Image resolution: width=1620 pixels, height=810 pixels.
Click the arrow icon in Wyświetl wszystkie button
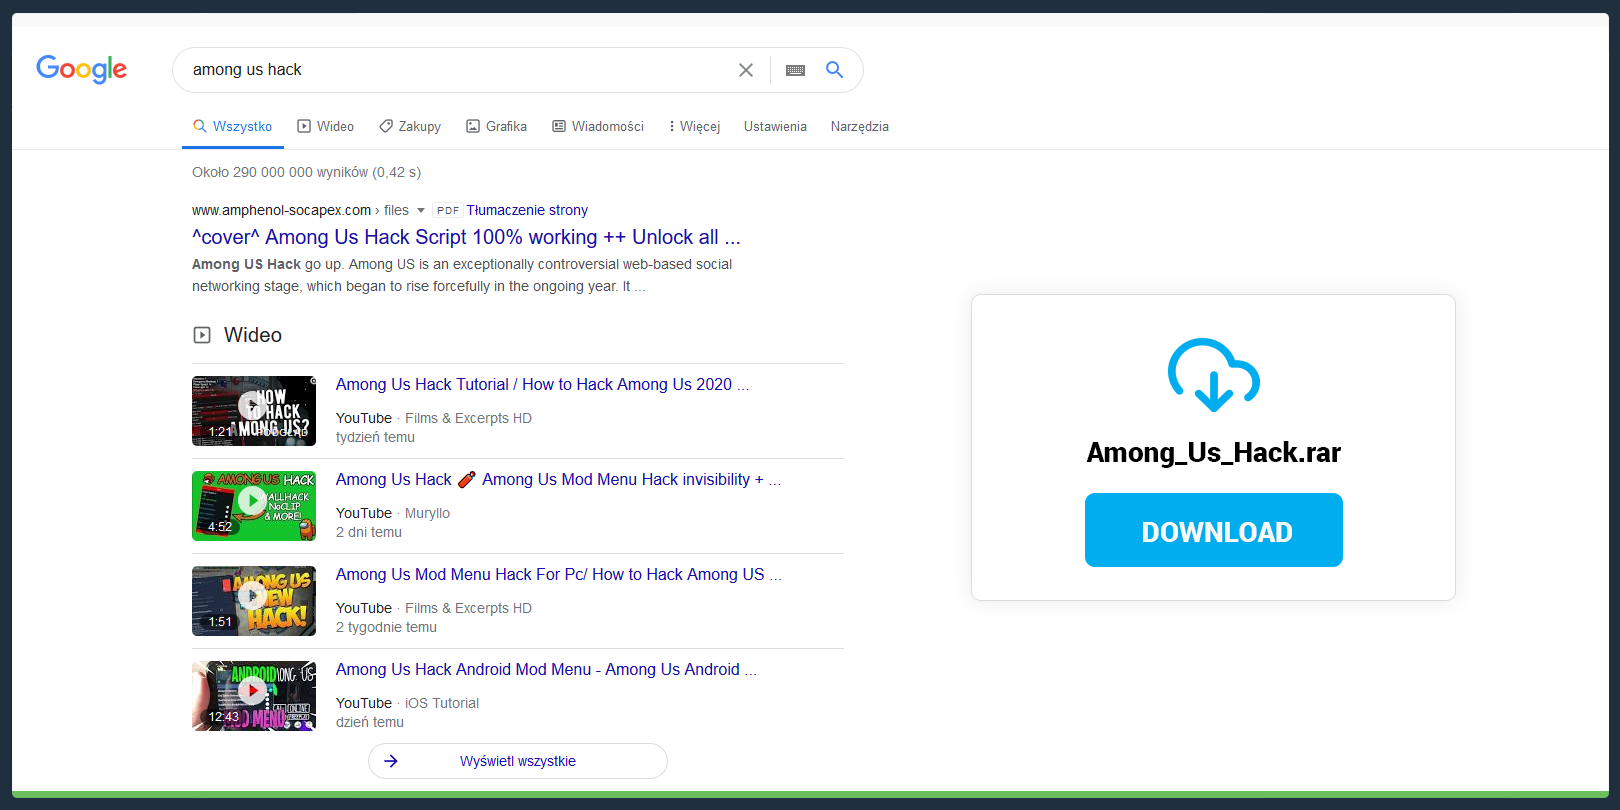(391, 761)
